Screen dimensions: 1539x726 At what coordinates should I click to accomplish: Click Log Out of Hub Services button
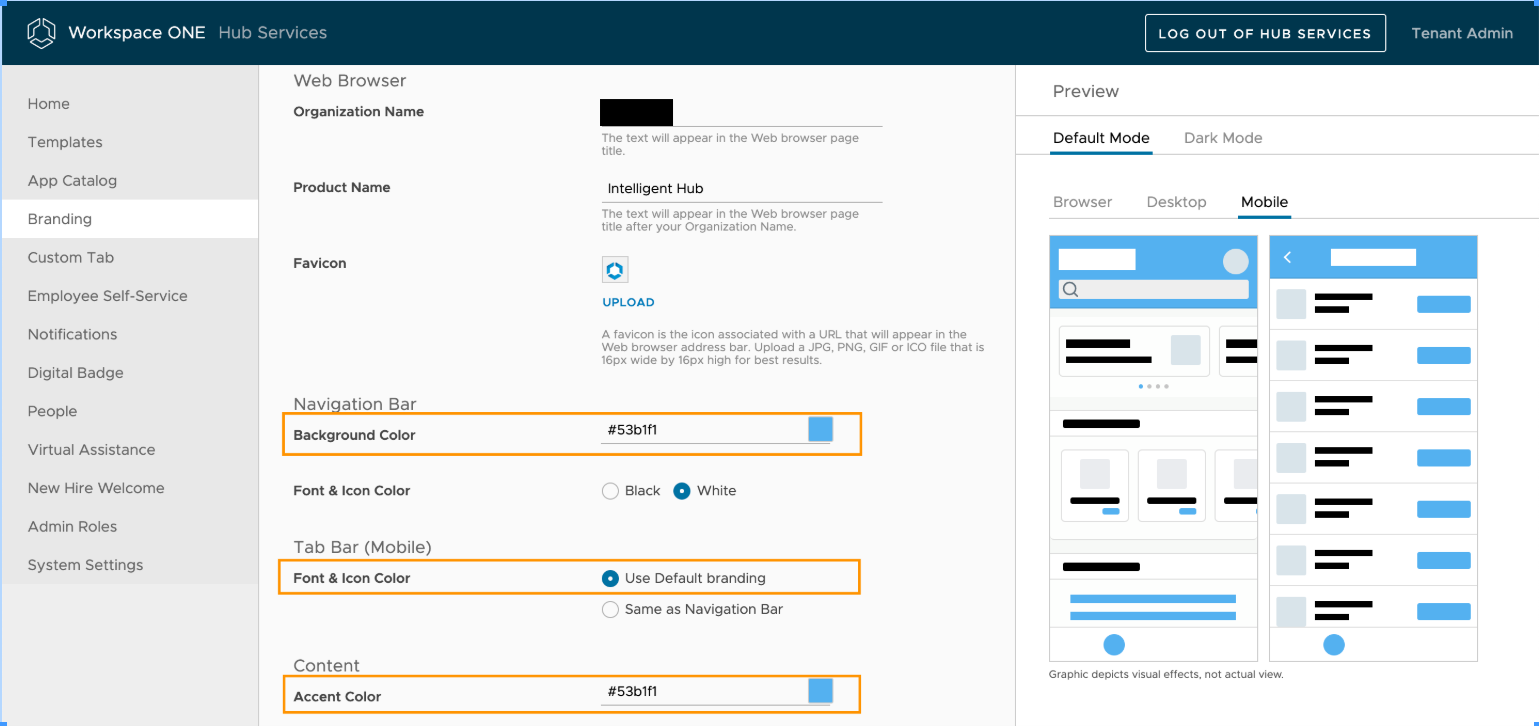[1265, 33]
